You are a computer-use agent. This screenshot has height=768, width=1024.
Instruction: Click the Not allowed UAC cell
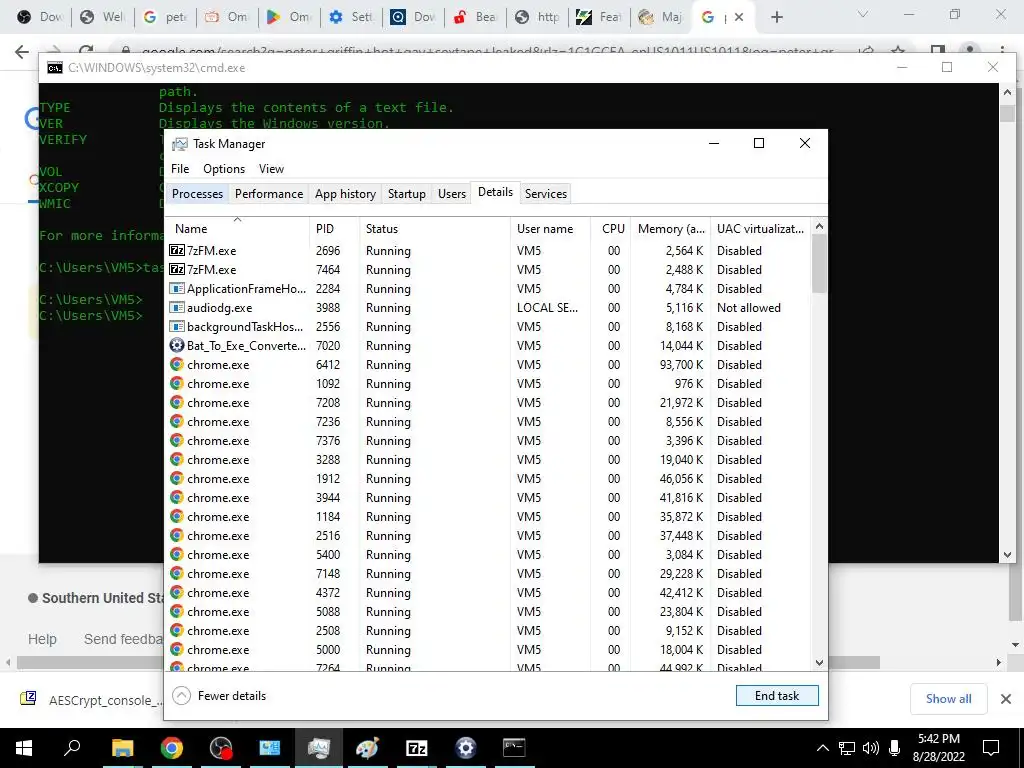[748, 308]
